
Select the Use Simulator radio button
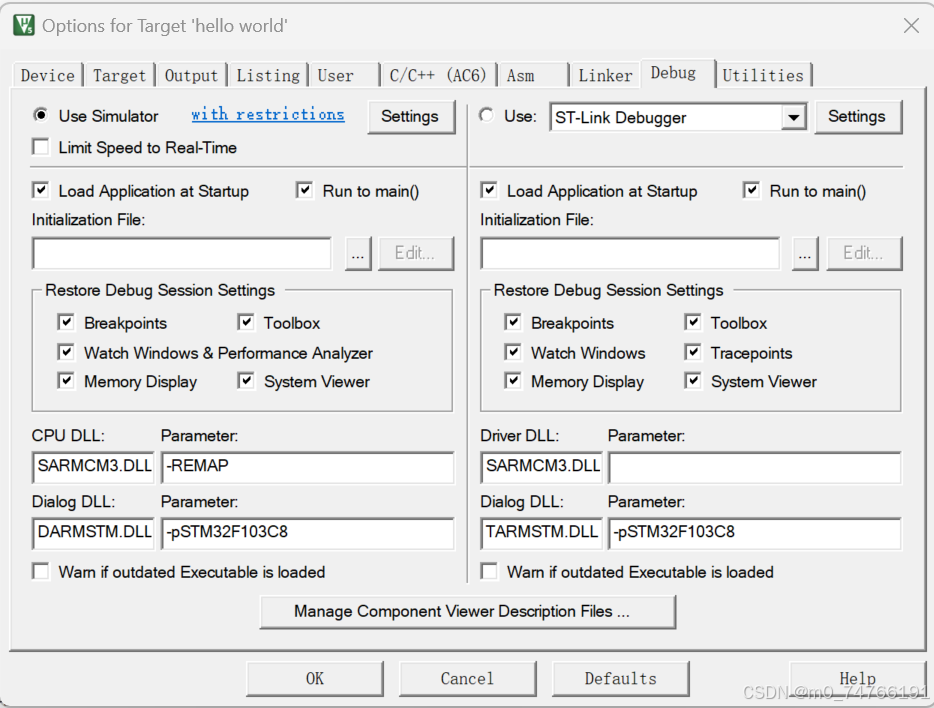(41, 115)
